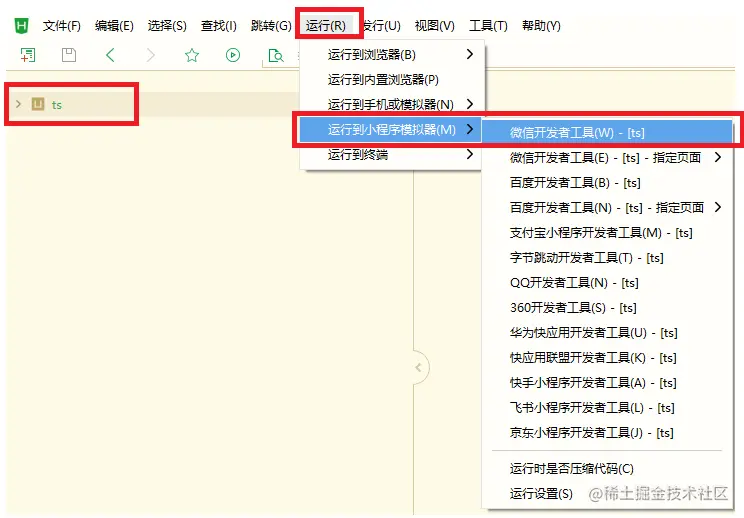Open the 选择(S) menu
Viewport: 744px width, 518px height.
tap(167, 26)
